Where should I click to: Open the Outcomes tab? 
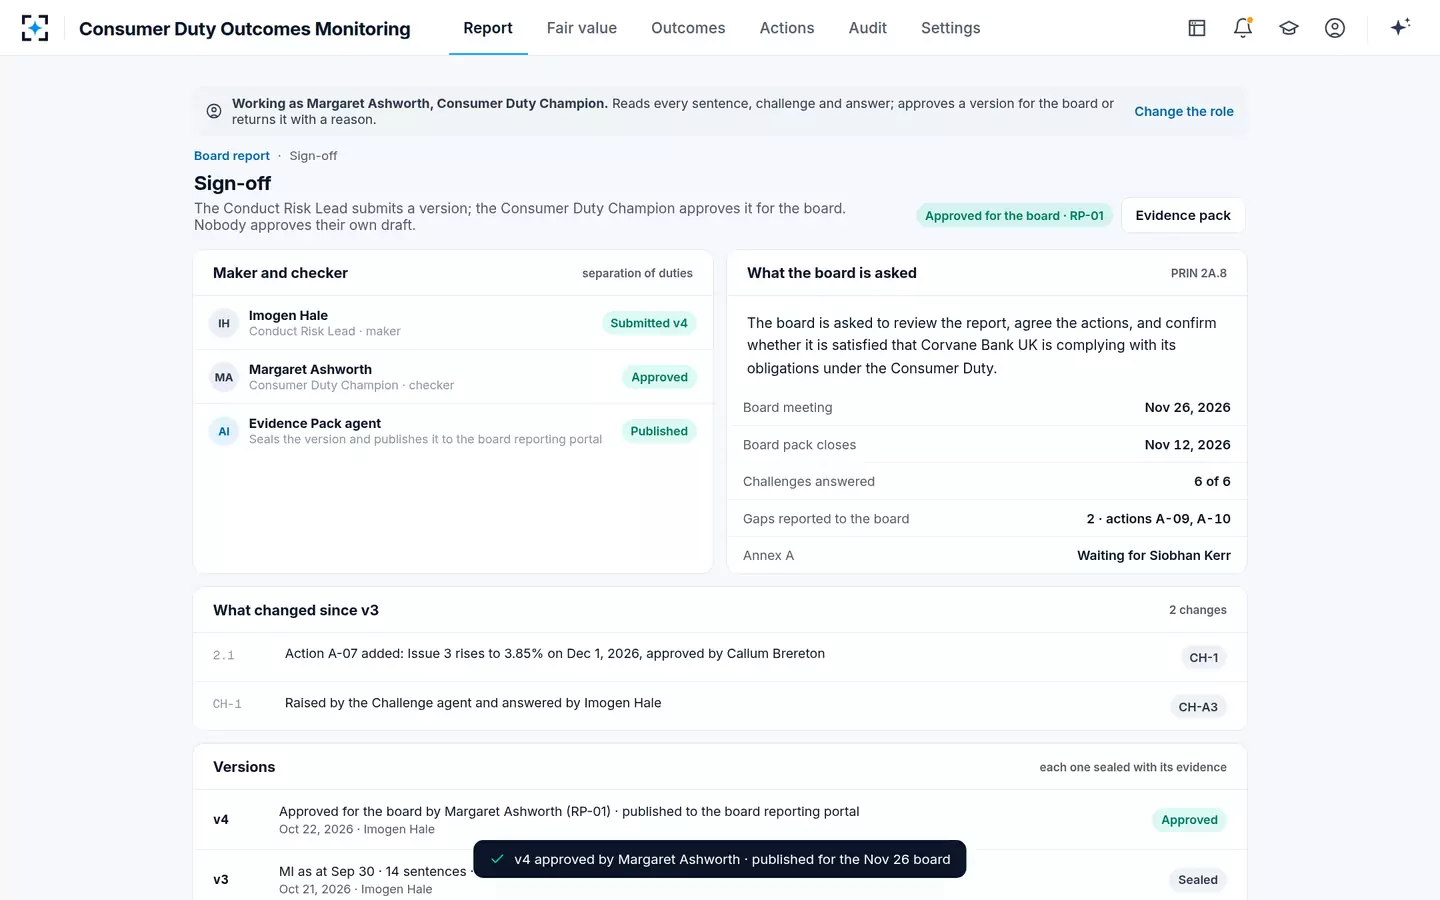[x=688, y=28]
